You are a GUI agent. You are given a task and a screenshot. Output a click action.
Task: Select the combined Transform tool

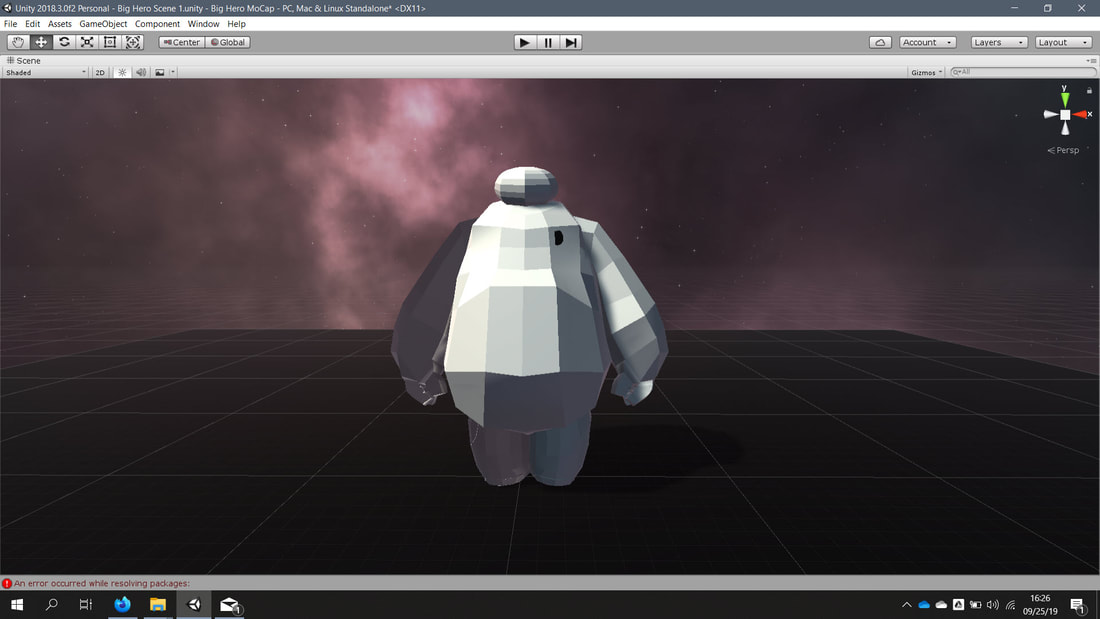pyautogui.click(x=133, y=42)
